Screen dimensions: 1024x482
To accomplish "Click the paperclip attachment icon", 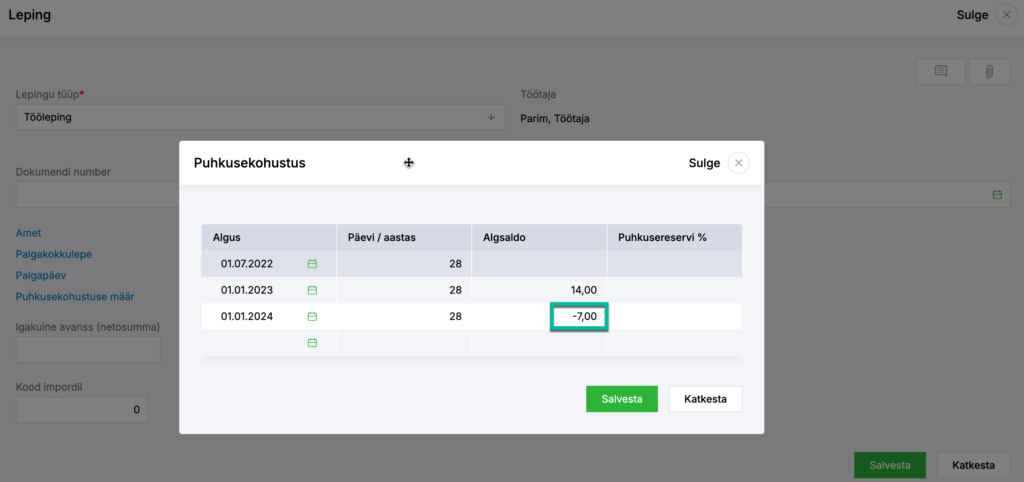I will (x=989, y=72).
